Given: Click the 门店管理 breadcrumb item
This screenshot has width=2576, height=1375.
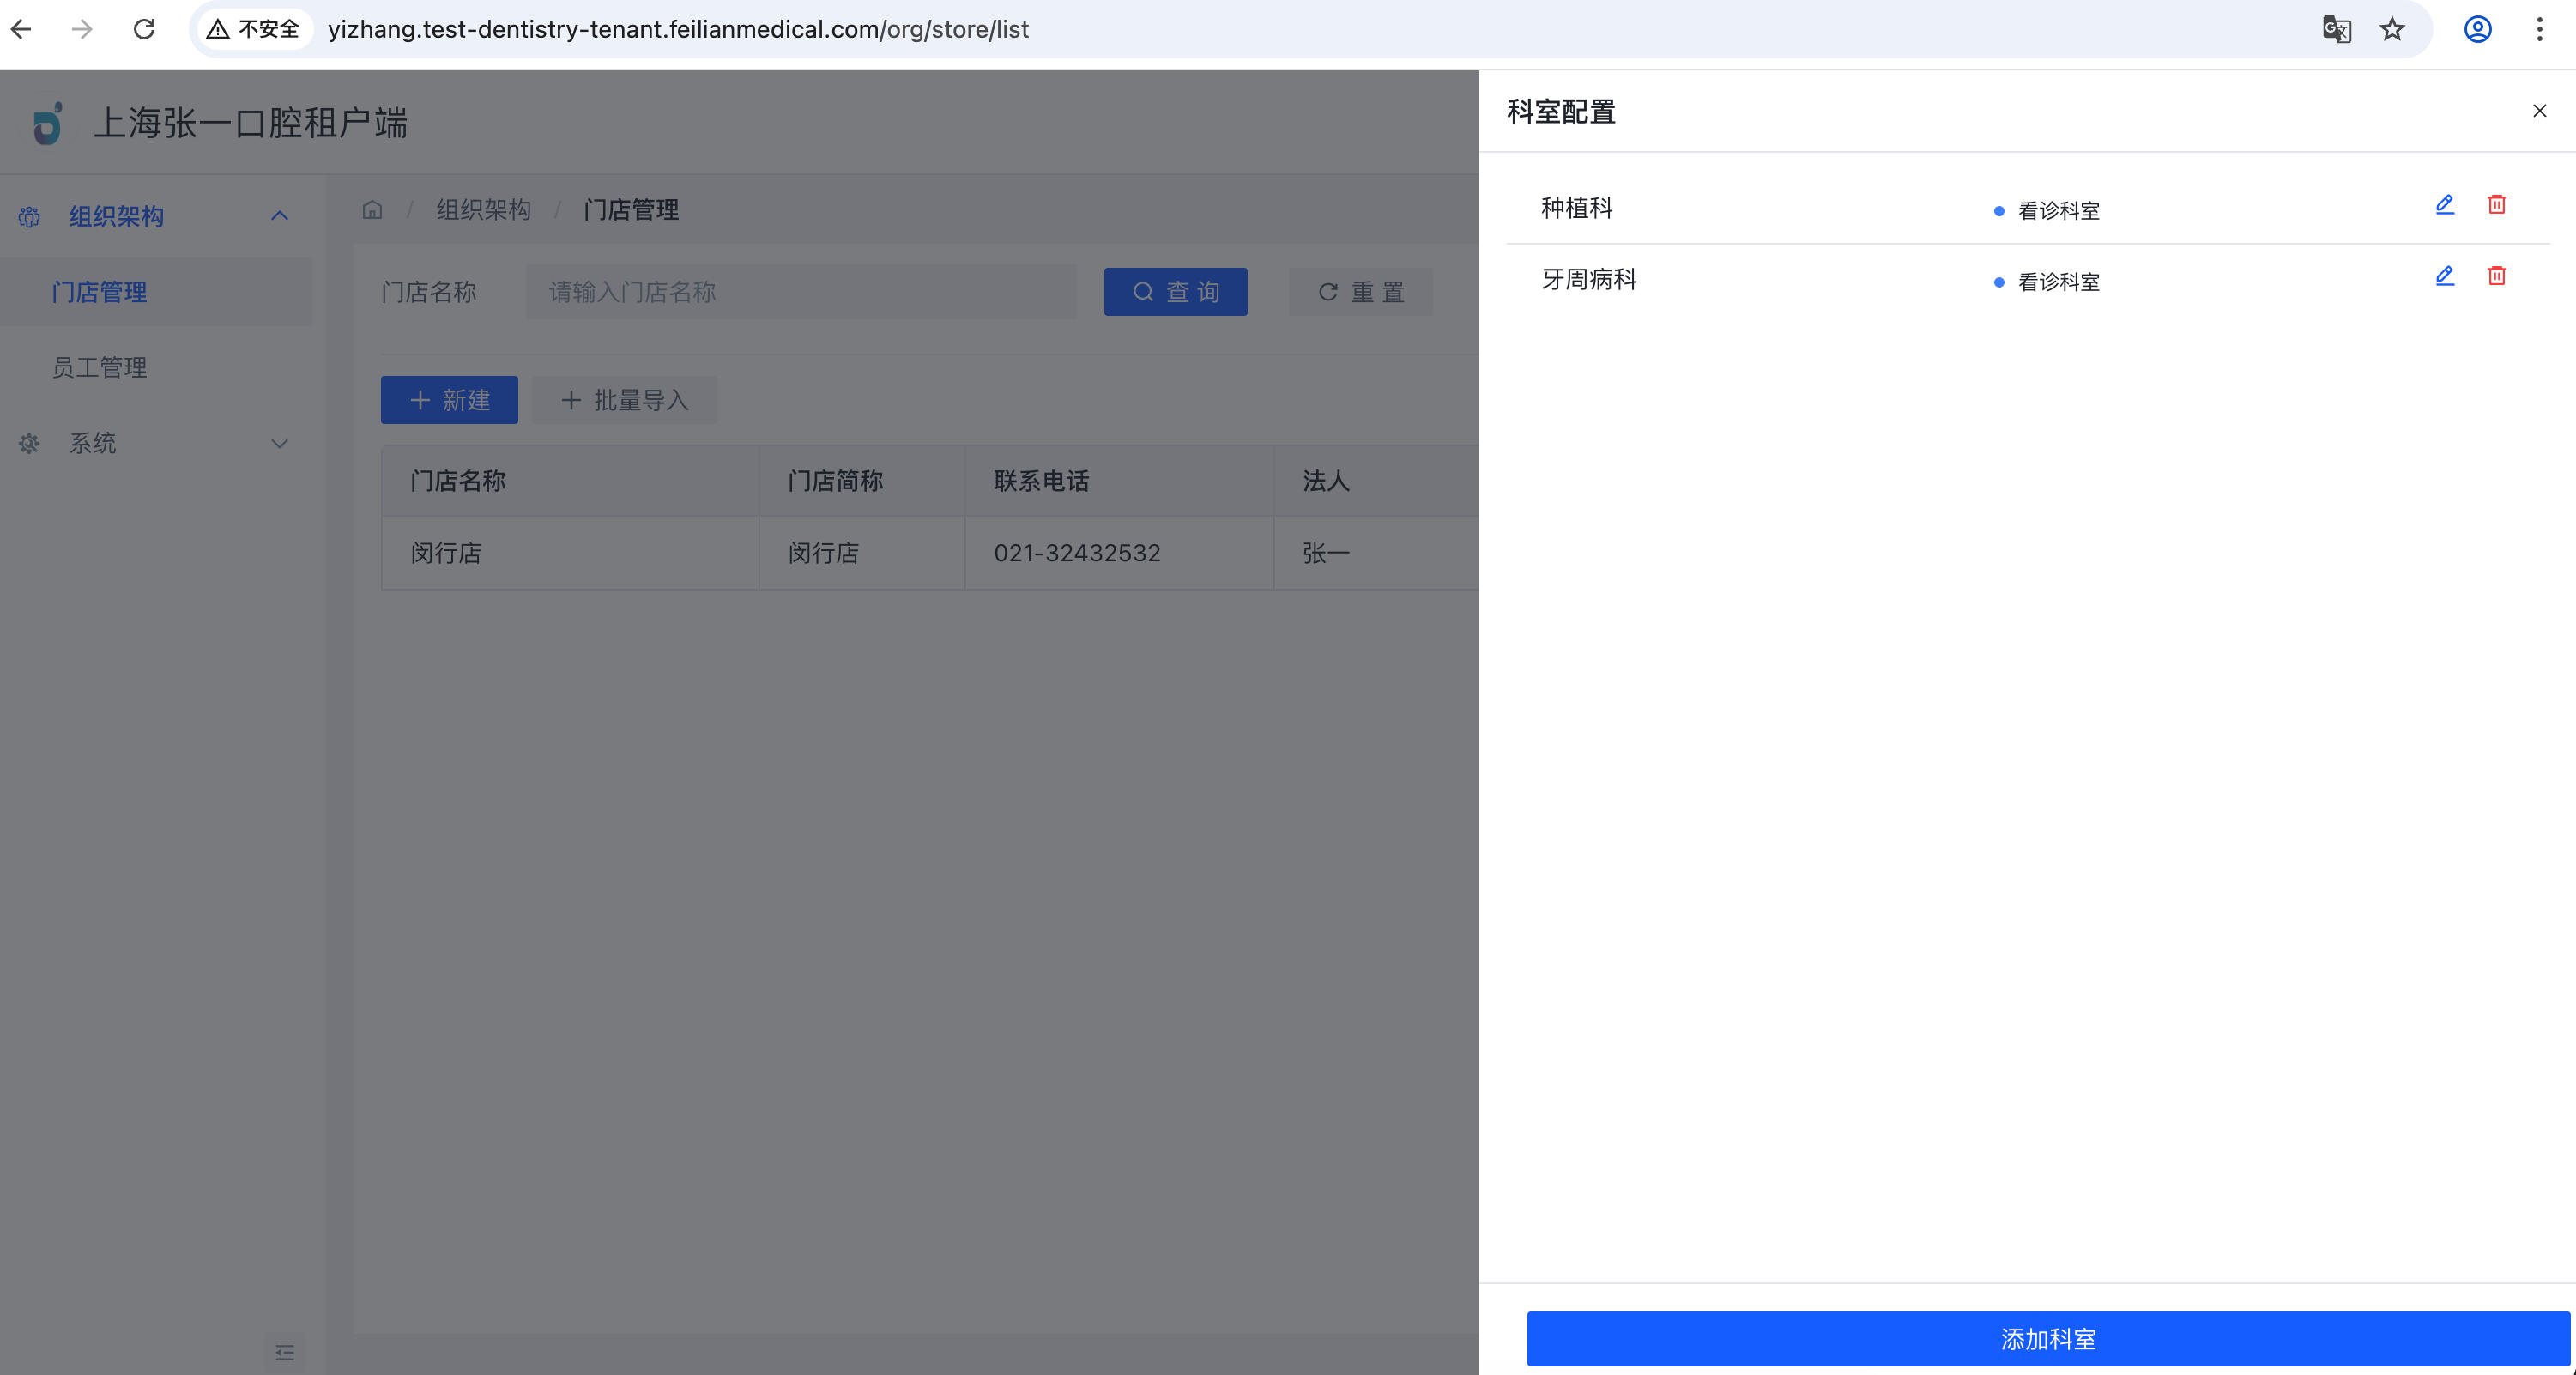Looking at the screenshot, I should [631, 209].
